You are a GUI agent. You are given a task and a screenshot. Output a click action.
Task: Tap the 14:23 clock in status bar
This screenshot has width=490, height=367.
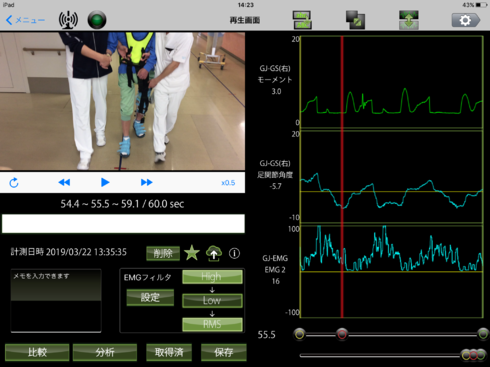[x=246, y=5]
